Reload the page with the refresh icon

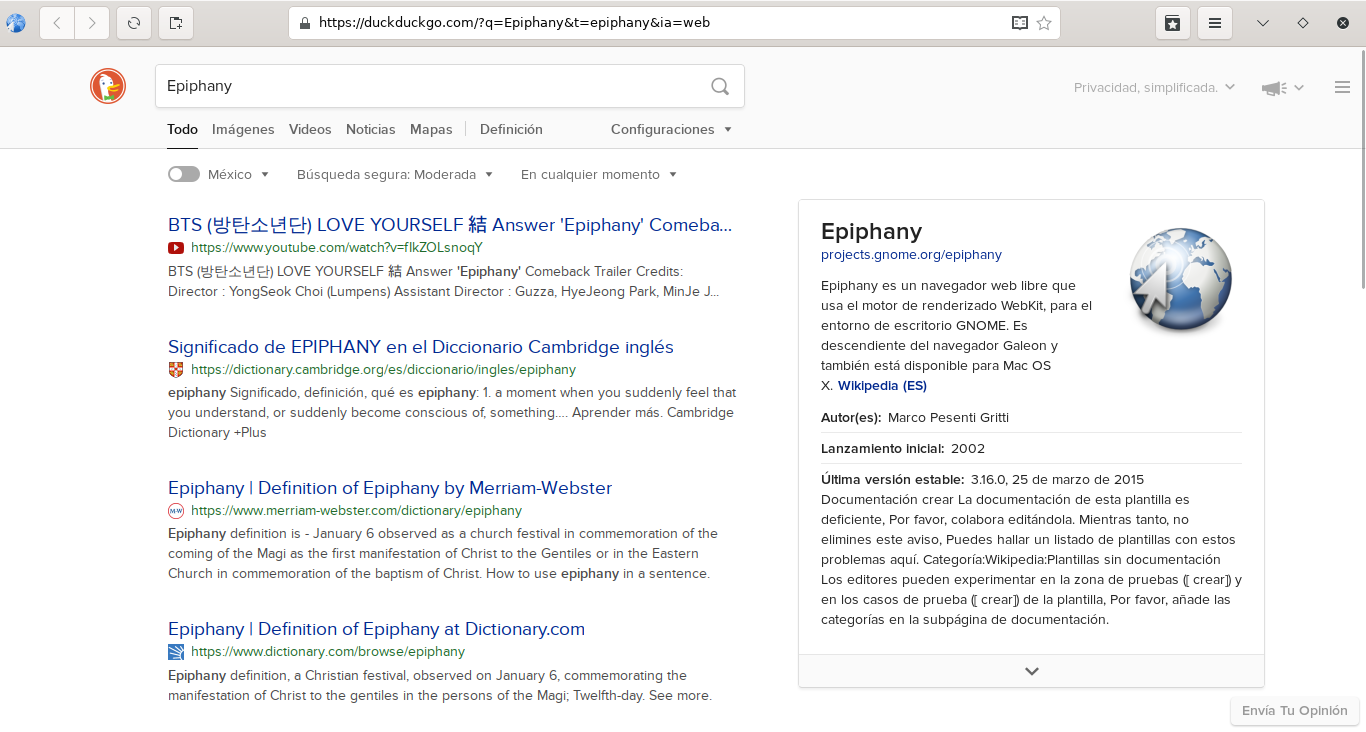[x=134, y=22]
